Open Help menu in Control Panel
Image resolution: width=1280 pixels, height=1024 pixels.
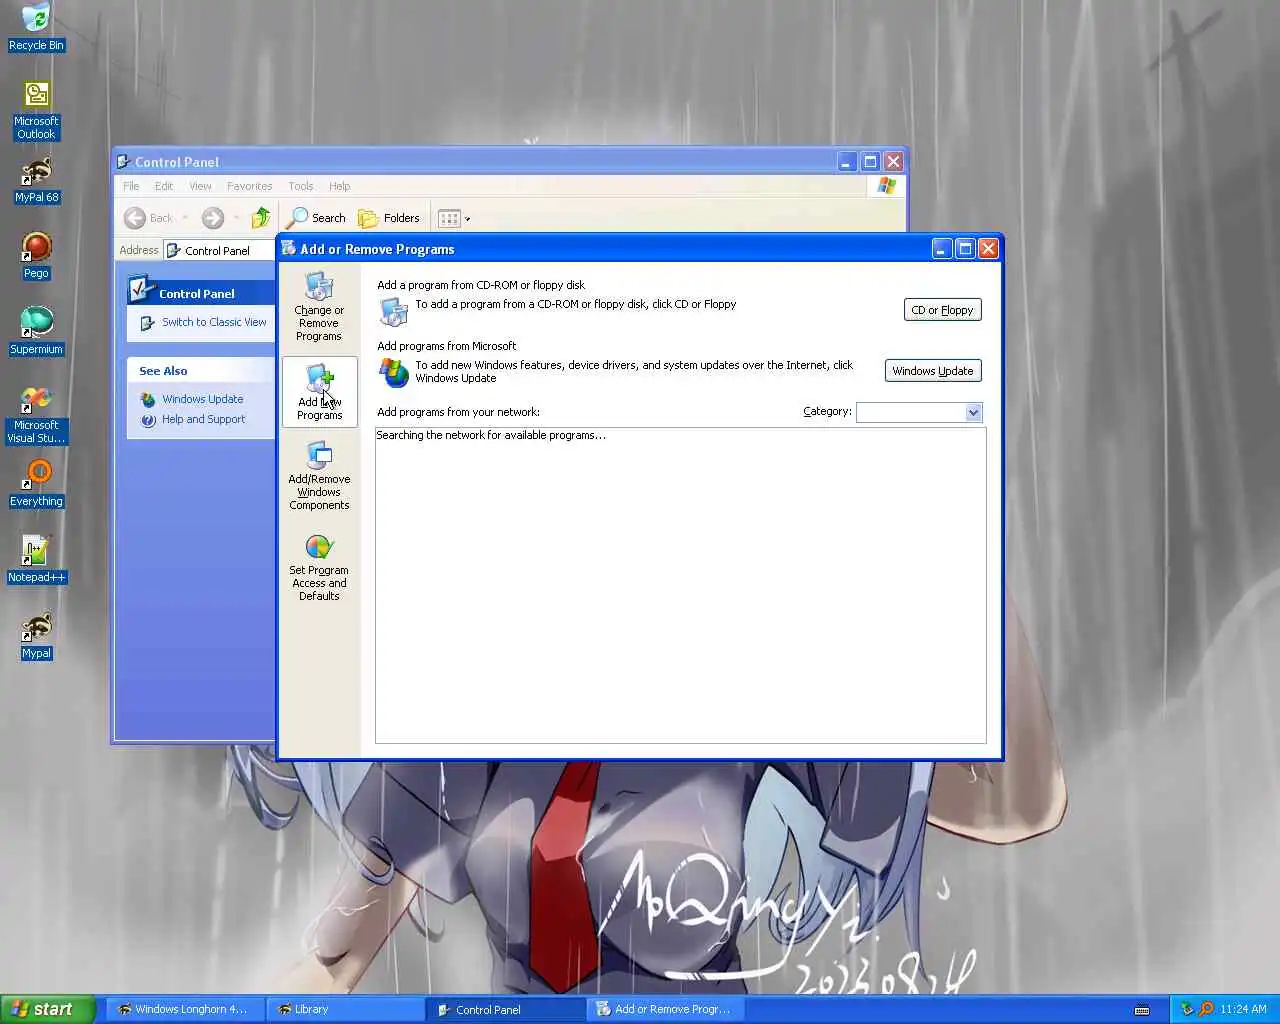(339, 186)
